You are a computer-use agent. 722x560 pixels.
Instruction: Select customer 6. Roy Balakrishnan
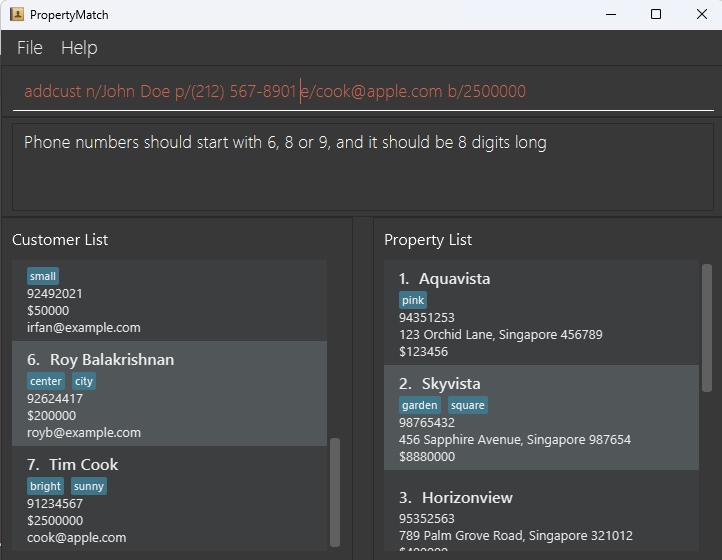click(x=169, y=394)
